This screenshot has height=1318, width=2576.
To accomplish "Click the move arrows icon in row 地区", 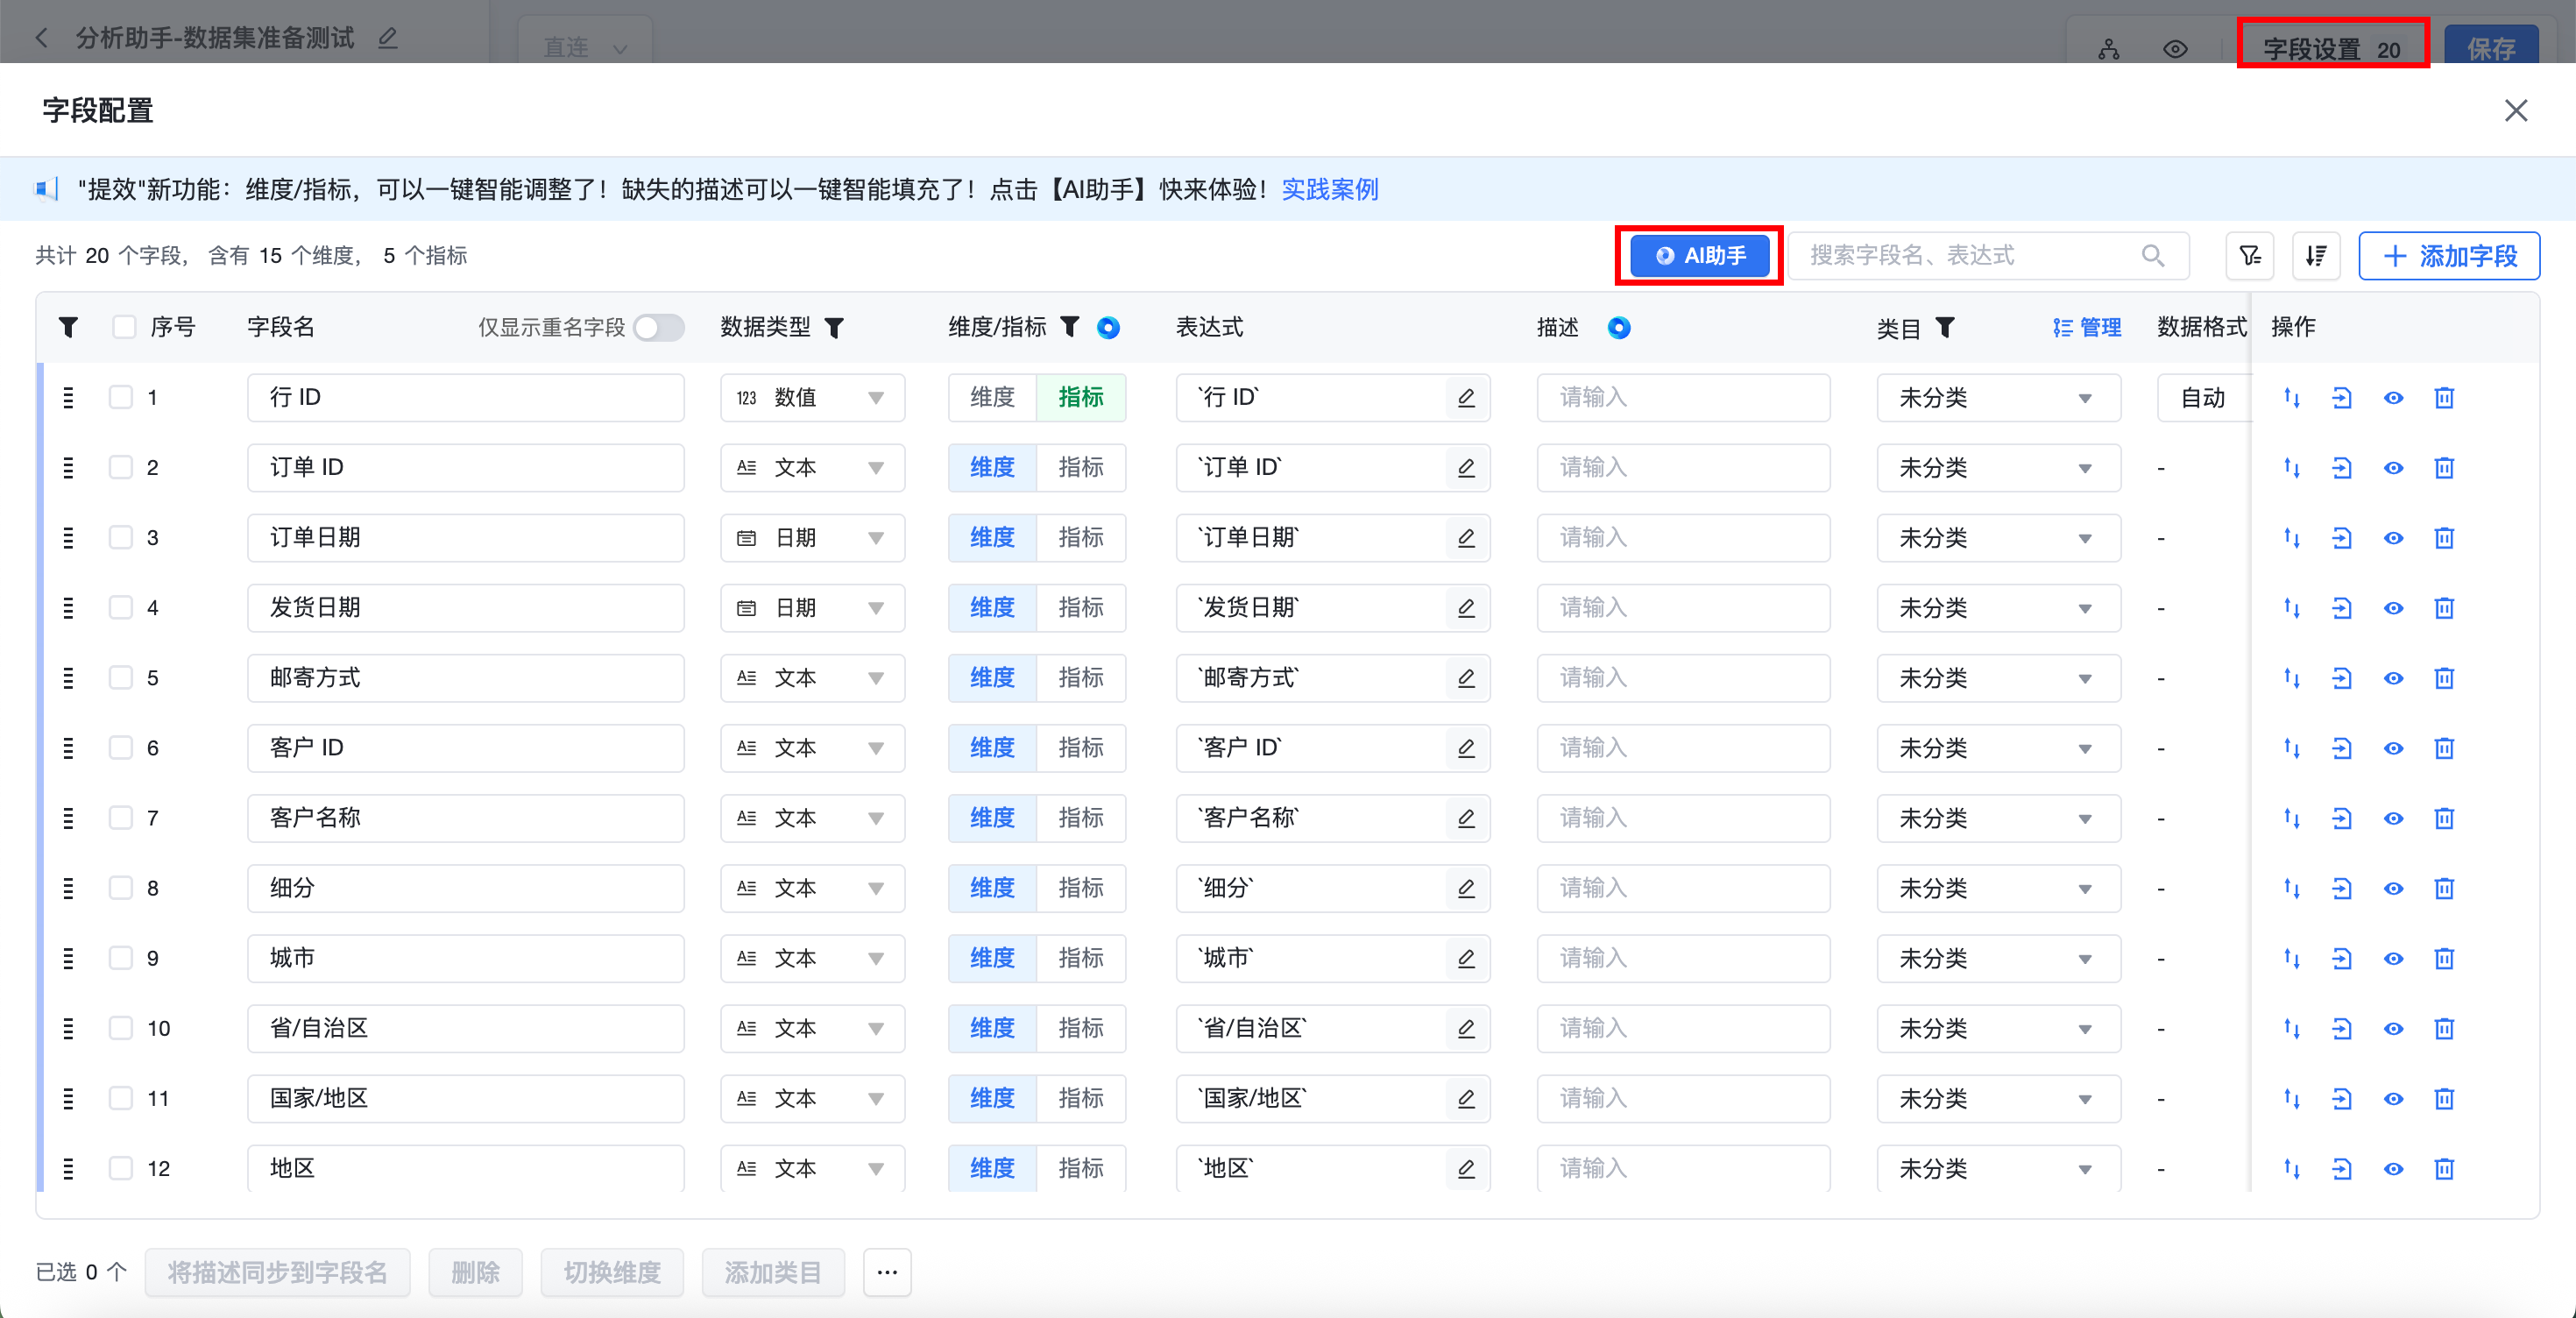I will (x=2292, y=1168).
